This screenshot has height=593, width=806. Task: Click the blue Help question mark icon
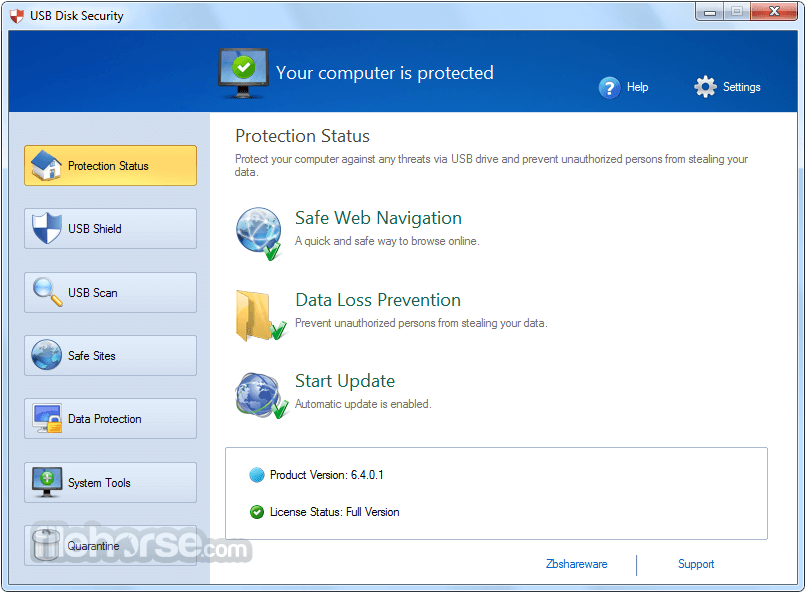tap(609, 87)
